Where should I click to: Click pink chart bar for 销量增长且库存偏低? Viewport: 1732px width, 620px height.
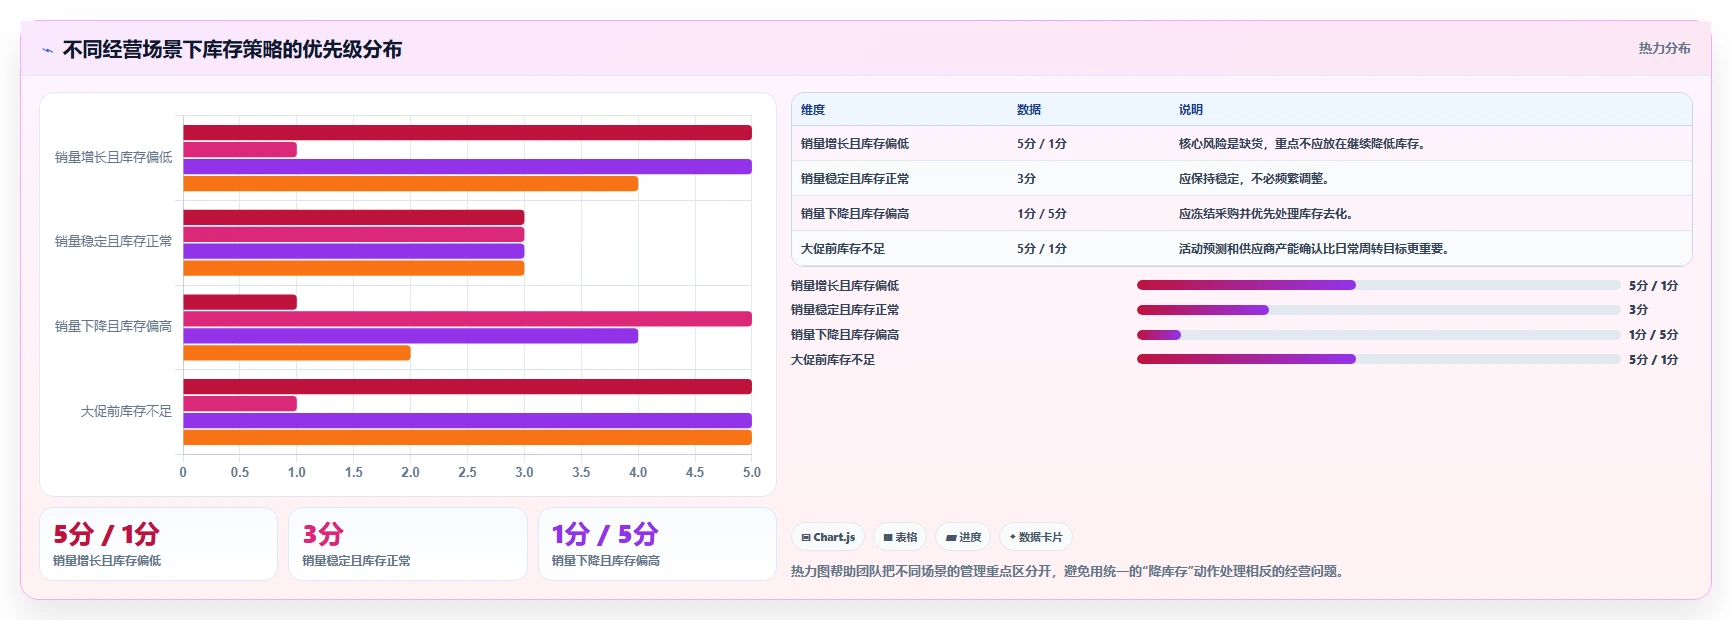240,150
